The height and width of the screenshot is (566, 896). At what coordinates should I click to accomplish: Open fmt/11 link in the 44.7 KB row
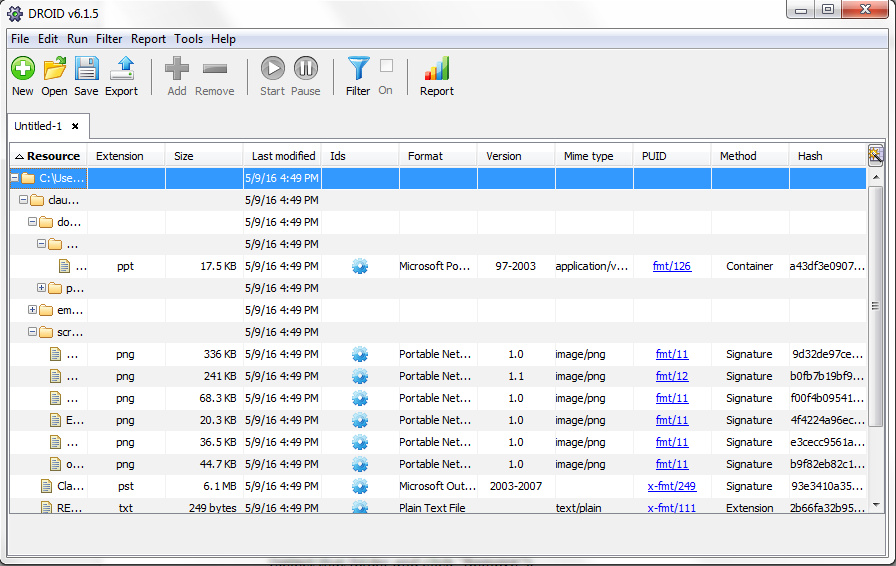pos(672,464)
